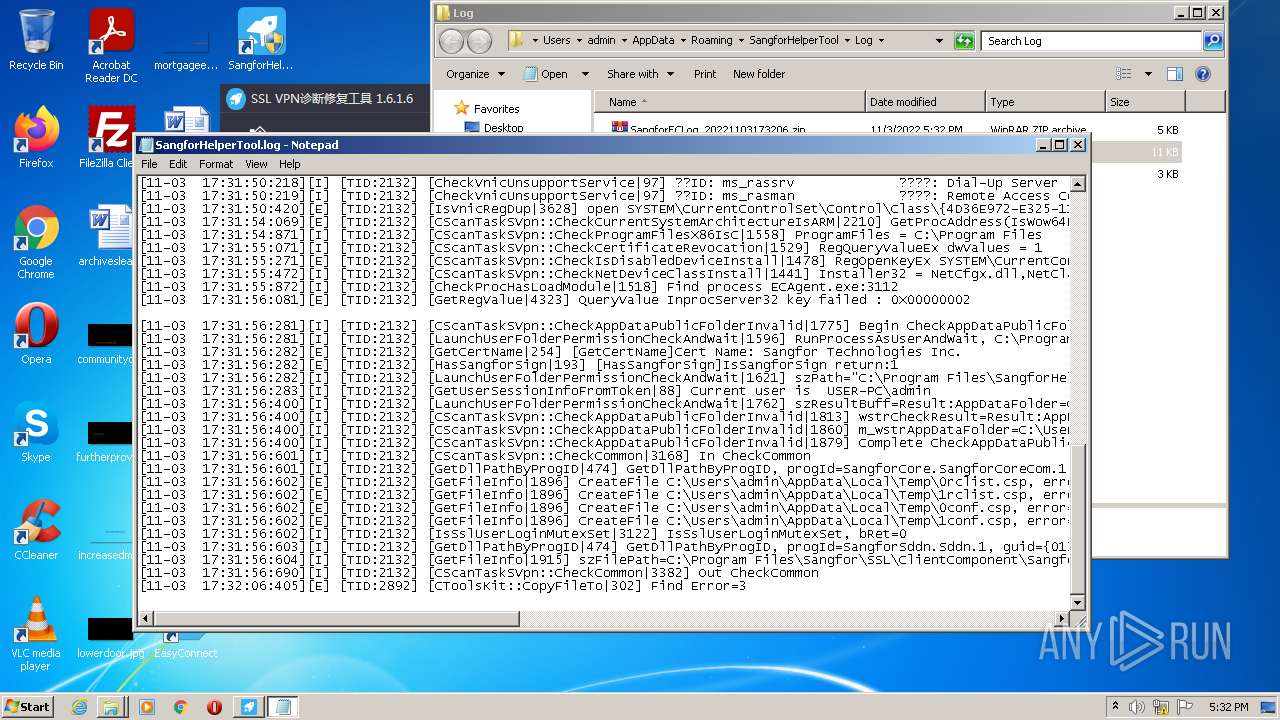
Task: Sort by Date modified column
Action: (x=925, y=102)
